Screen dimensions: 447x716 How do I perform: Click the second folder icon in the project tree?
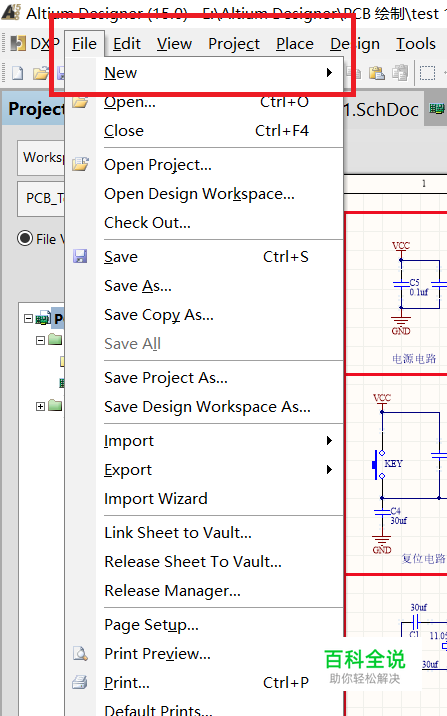pos(55,405)
